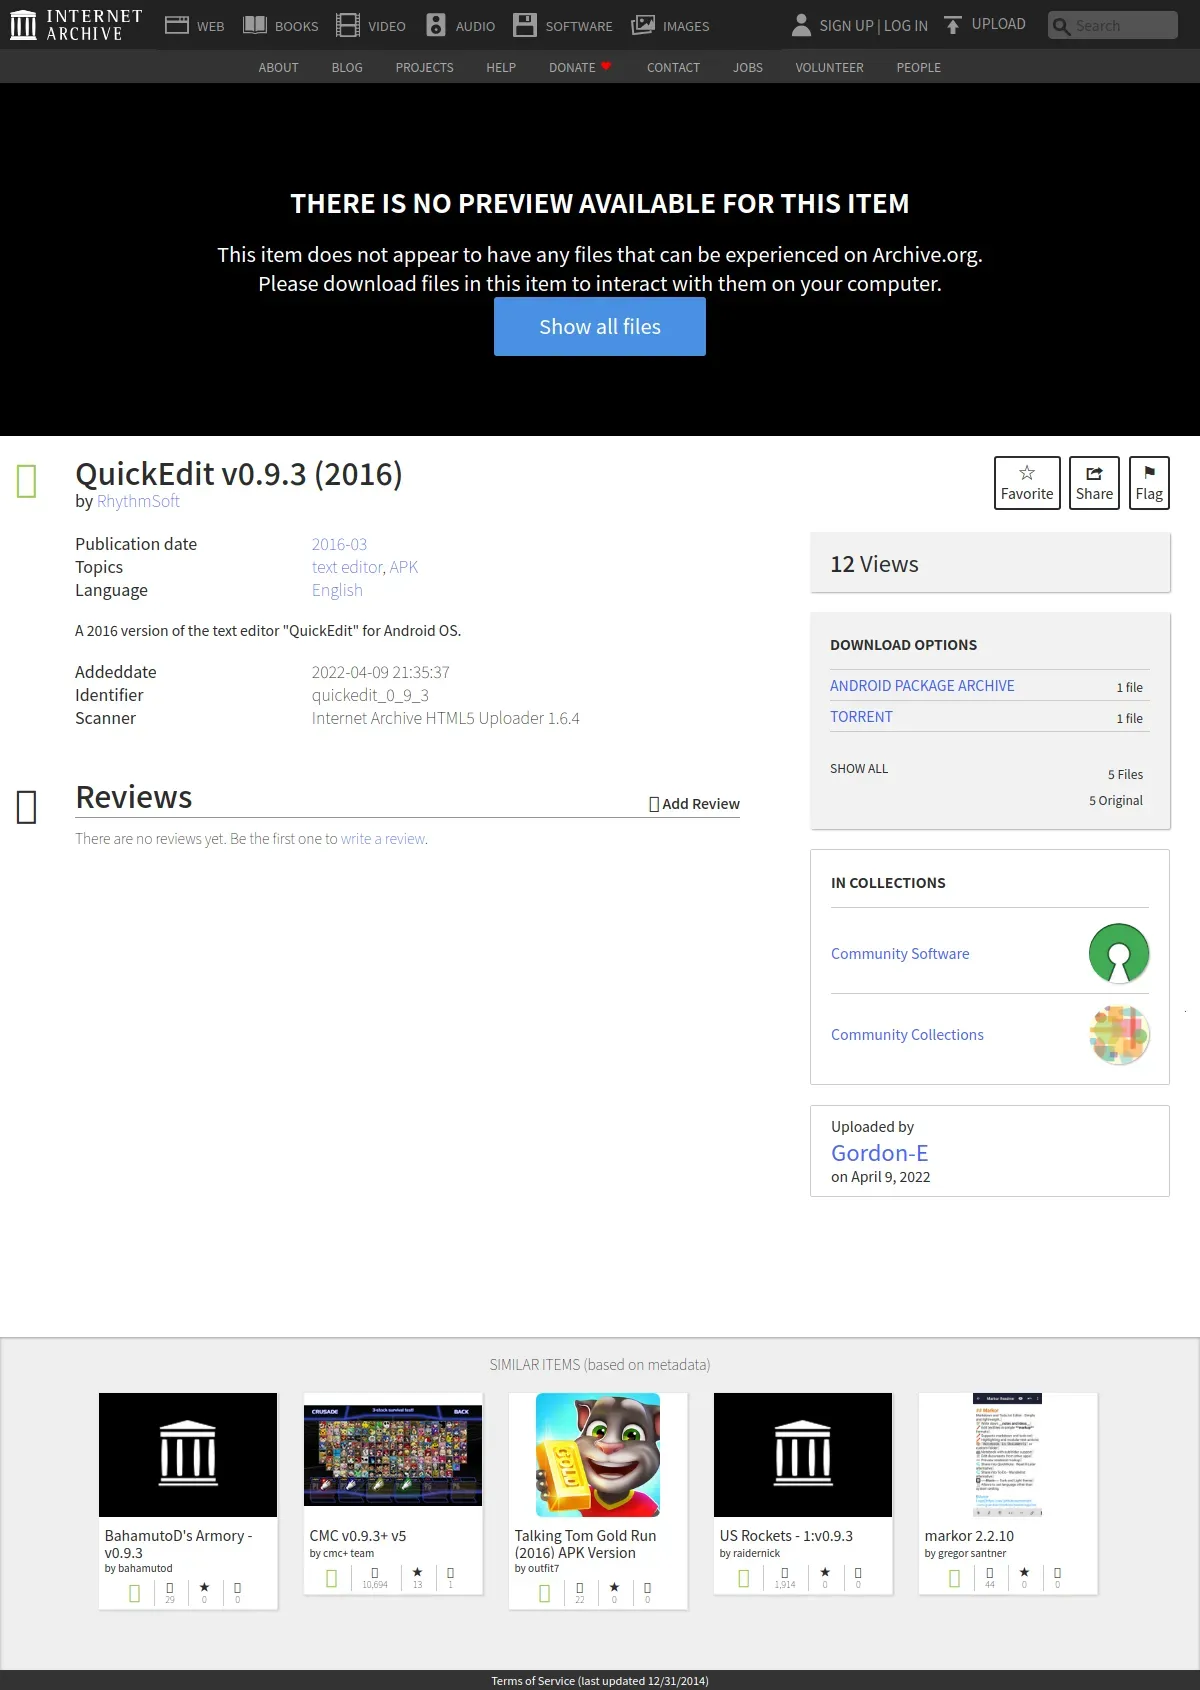Open the Jobs menu item
Viewport: 1200px width, 1690px height.
click(x=748, y=67)
